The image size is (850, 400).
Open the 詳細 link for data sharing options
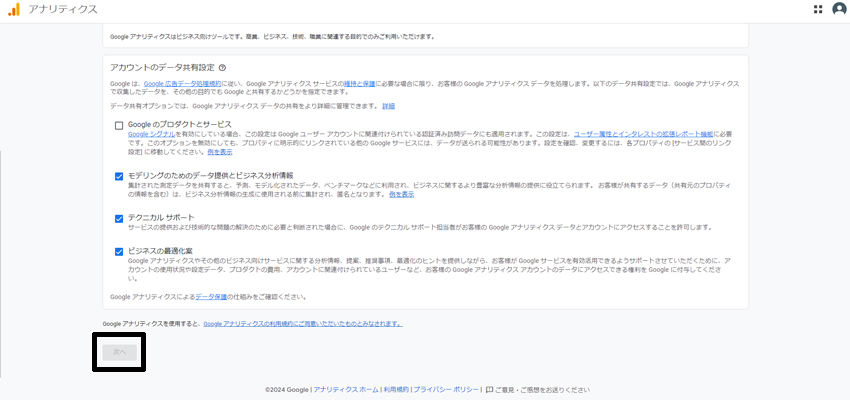(x=388, y=105)
